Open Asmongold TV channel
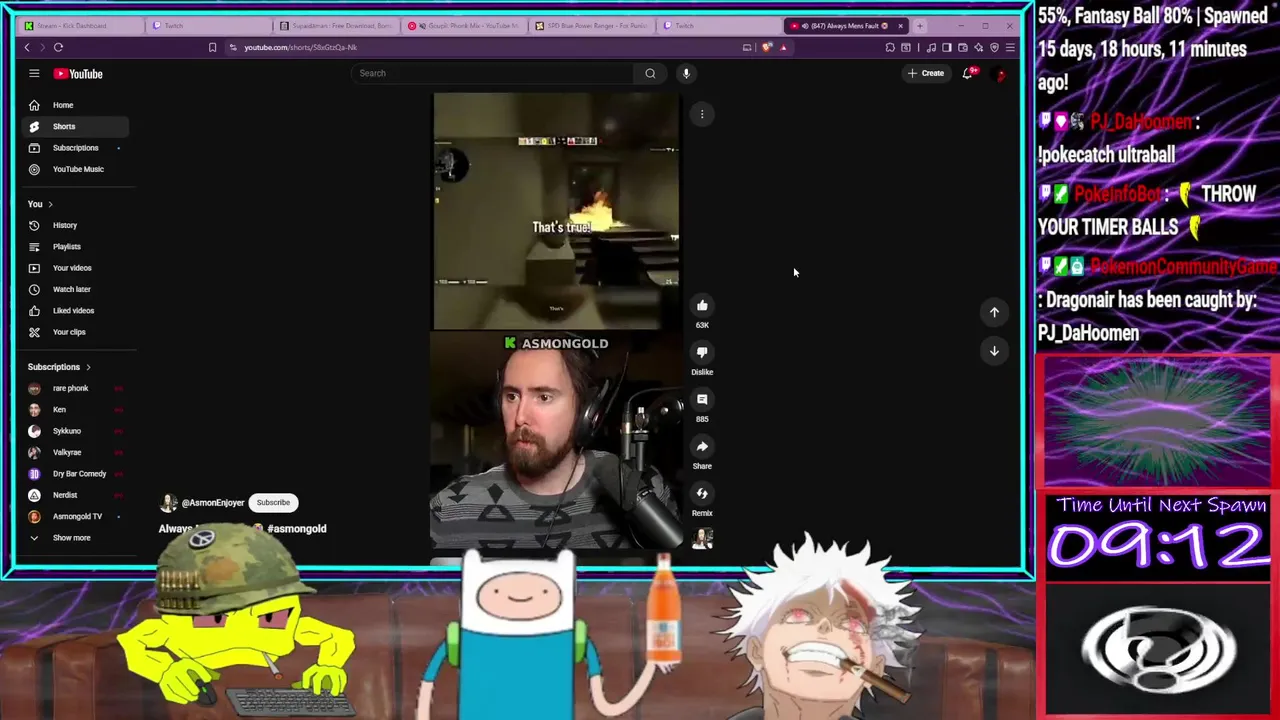This screenshot has height=720, width=1280. (75, 517)
